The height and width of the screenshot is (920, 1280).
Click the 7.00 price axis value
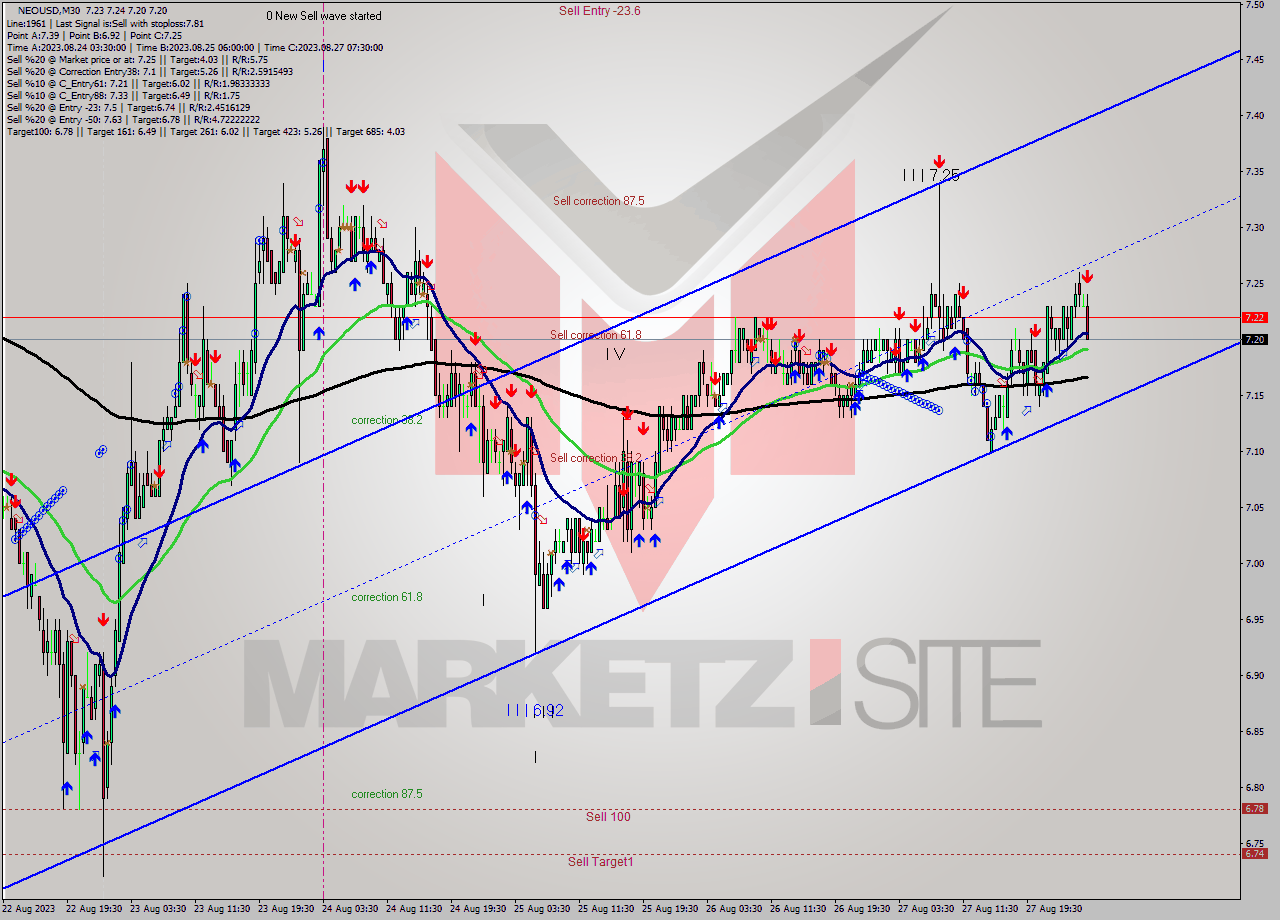point(1255,563)
